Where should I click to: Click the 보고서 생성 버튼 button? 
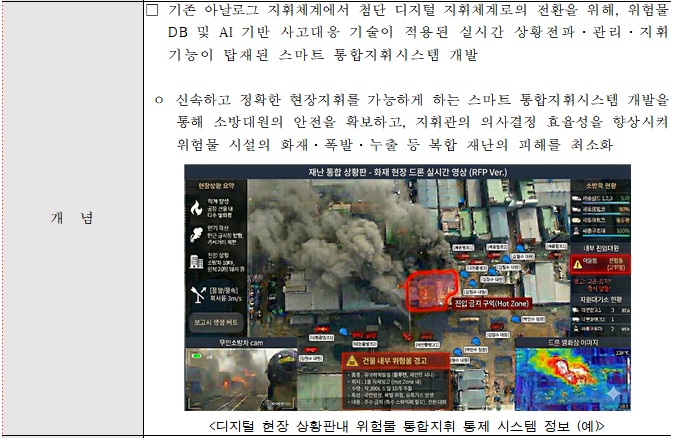[x=216, y=322]
